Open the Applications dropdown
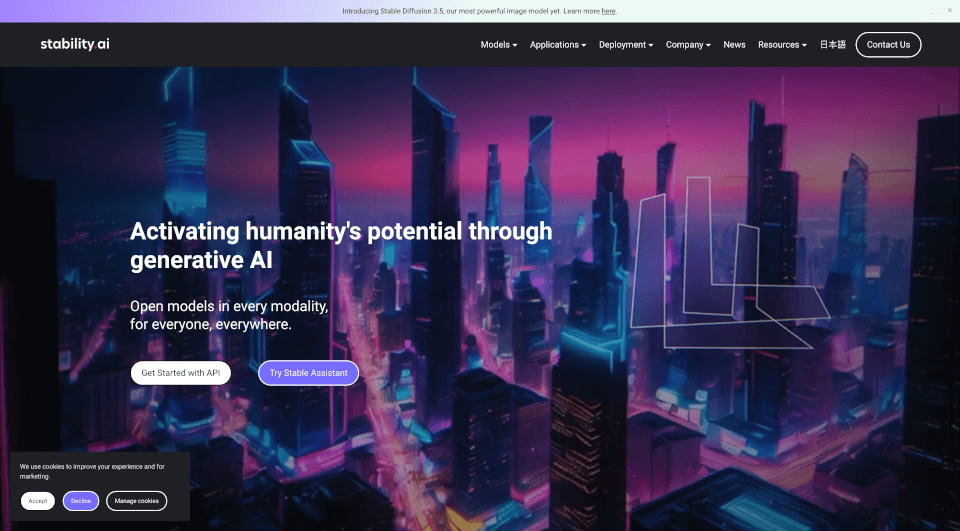The width and height of the screenshot is (960, 531). 558,45
